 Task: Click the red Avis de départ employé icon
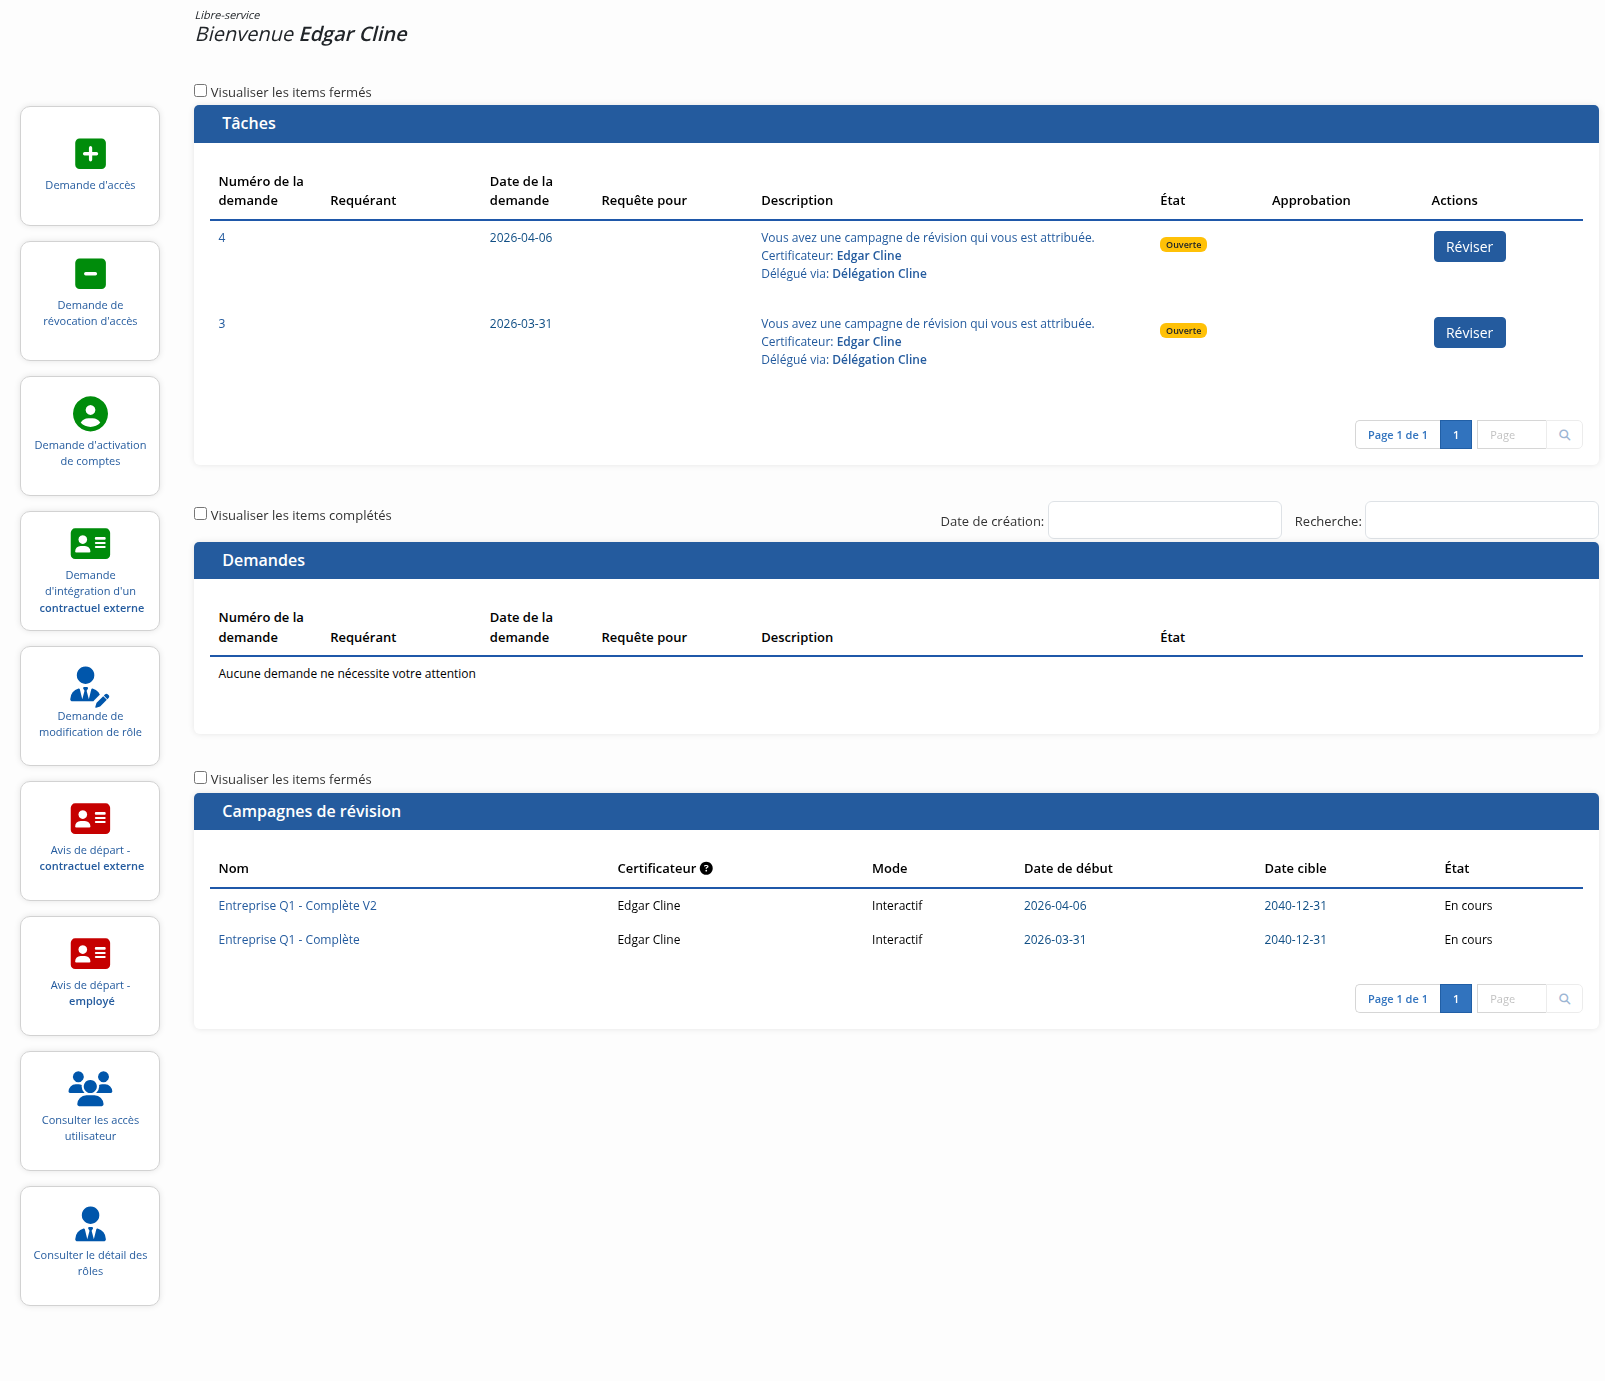point(90,954)
